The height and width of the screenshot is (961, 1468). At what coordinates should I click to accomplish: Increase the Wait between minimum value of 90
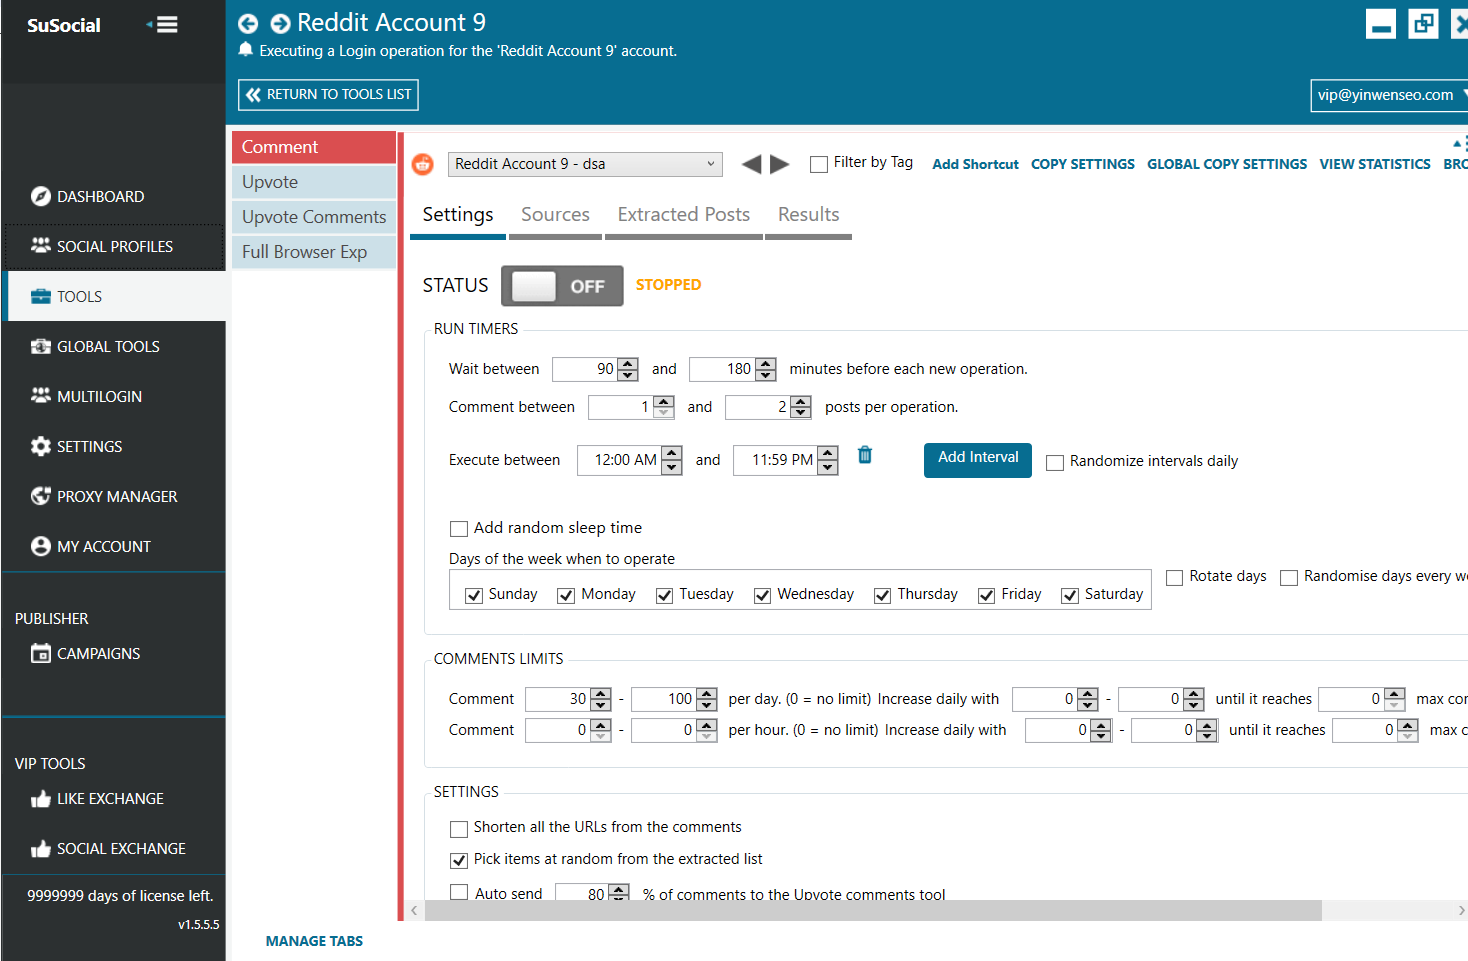tap(628, 363)
